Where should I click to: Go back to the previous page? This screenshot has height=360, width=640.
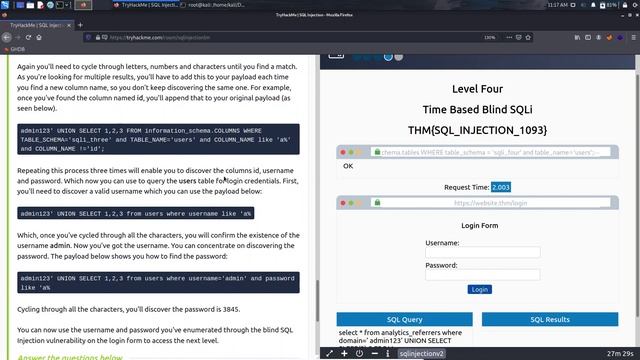7,38
